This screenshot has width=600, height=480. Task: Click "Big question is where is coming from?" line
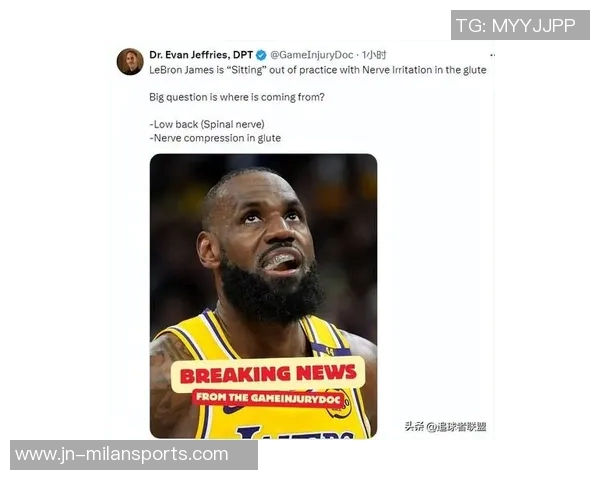coord(236,97)
